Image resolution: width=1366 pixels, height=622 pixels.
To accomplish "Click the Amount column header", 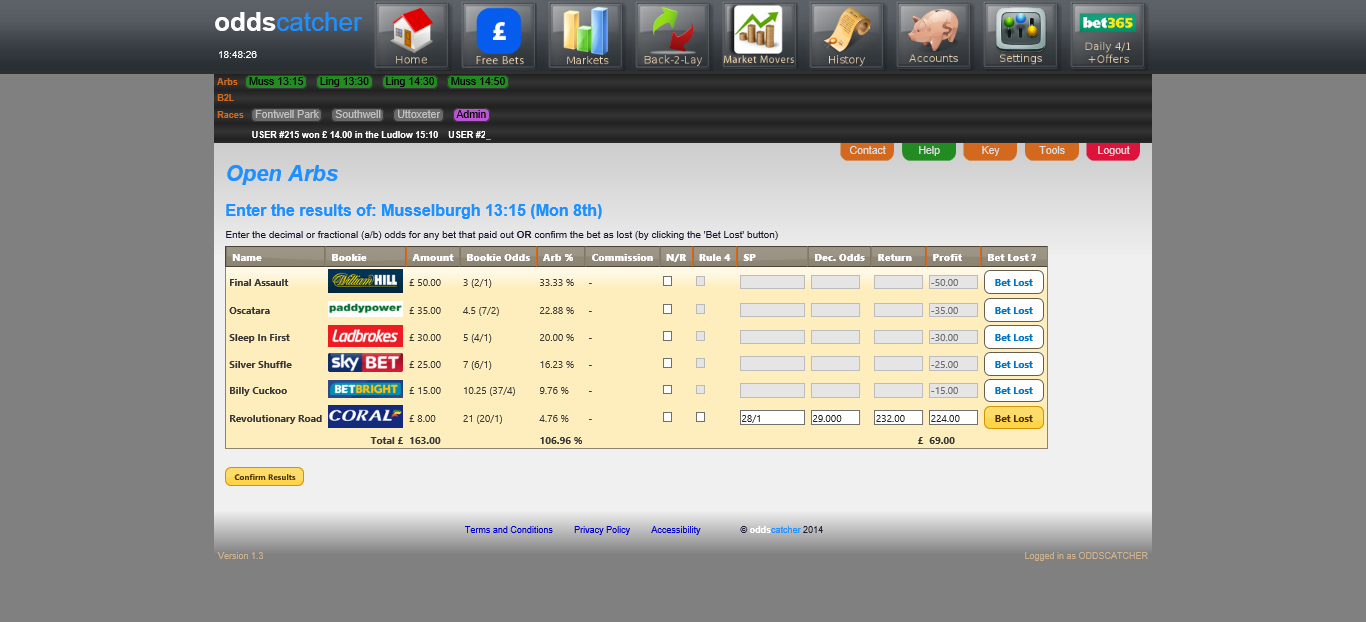I will 433,257.
